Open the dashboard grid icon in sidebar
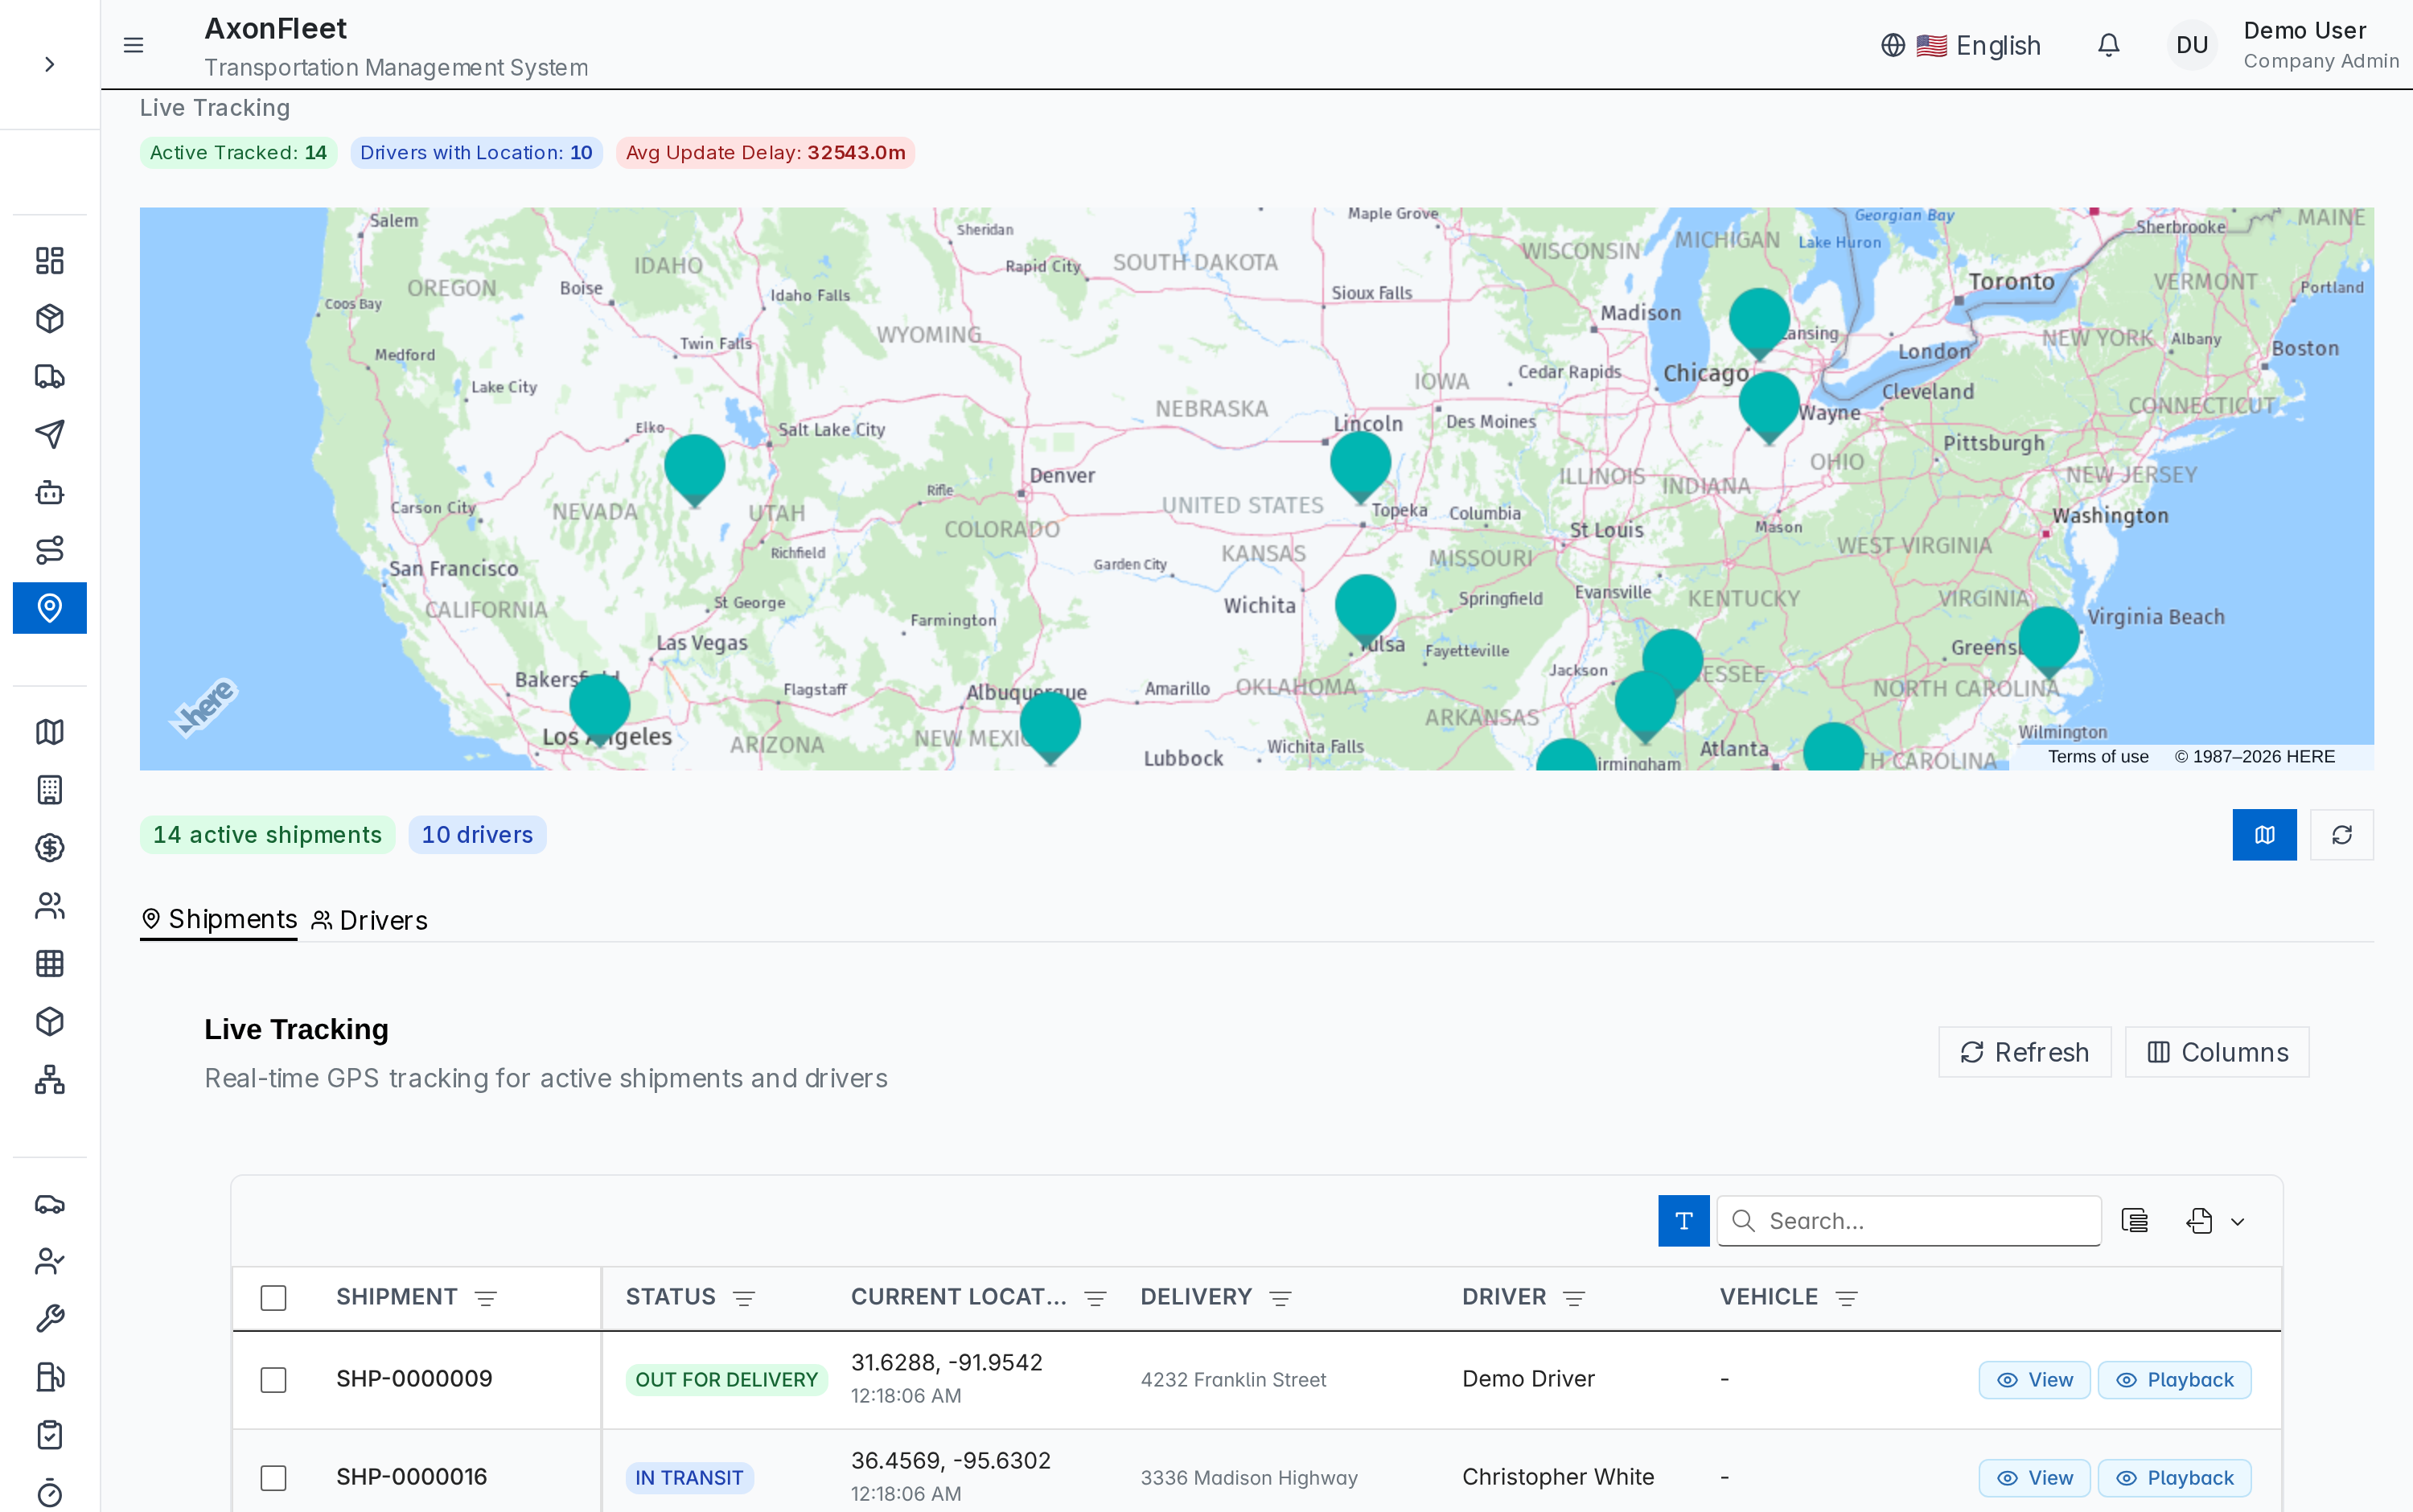2413x1512 pixels. [x=49, y=261]
